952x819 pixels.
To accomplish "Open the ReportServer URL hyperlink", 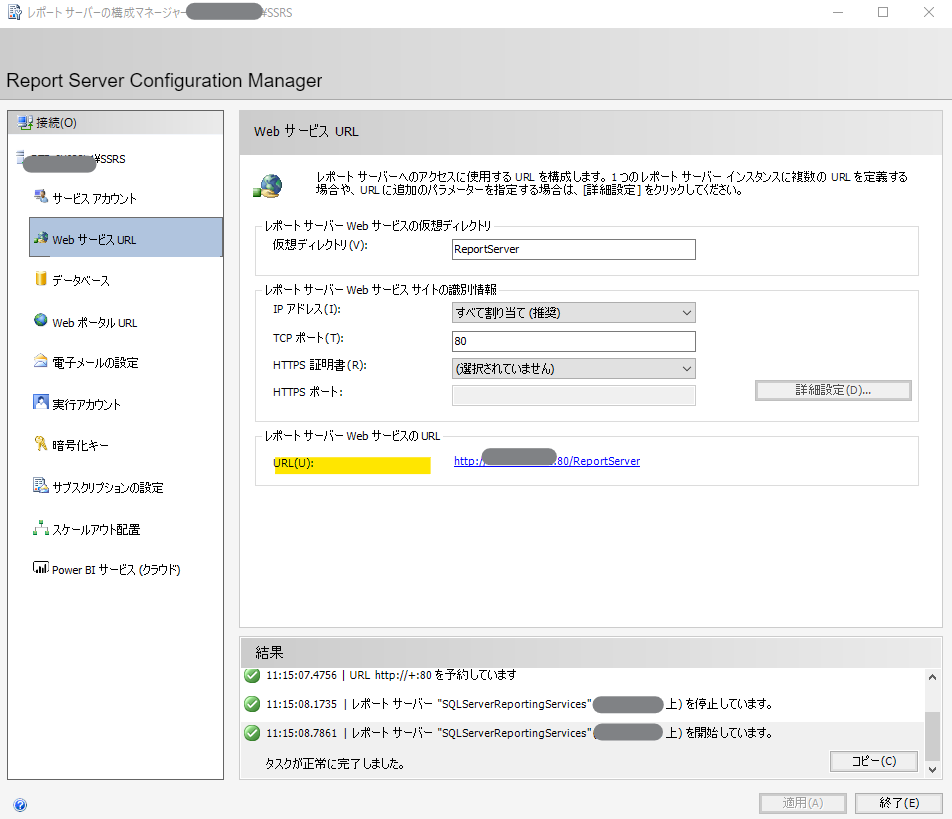I will click(547, 461).
